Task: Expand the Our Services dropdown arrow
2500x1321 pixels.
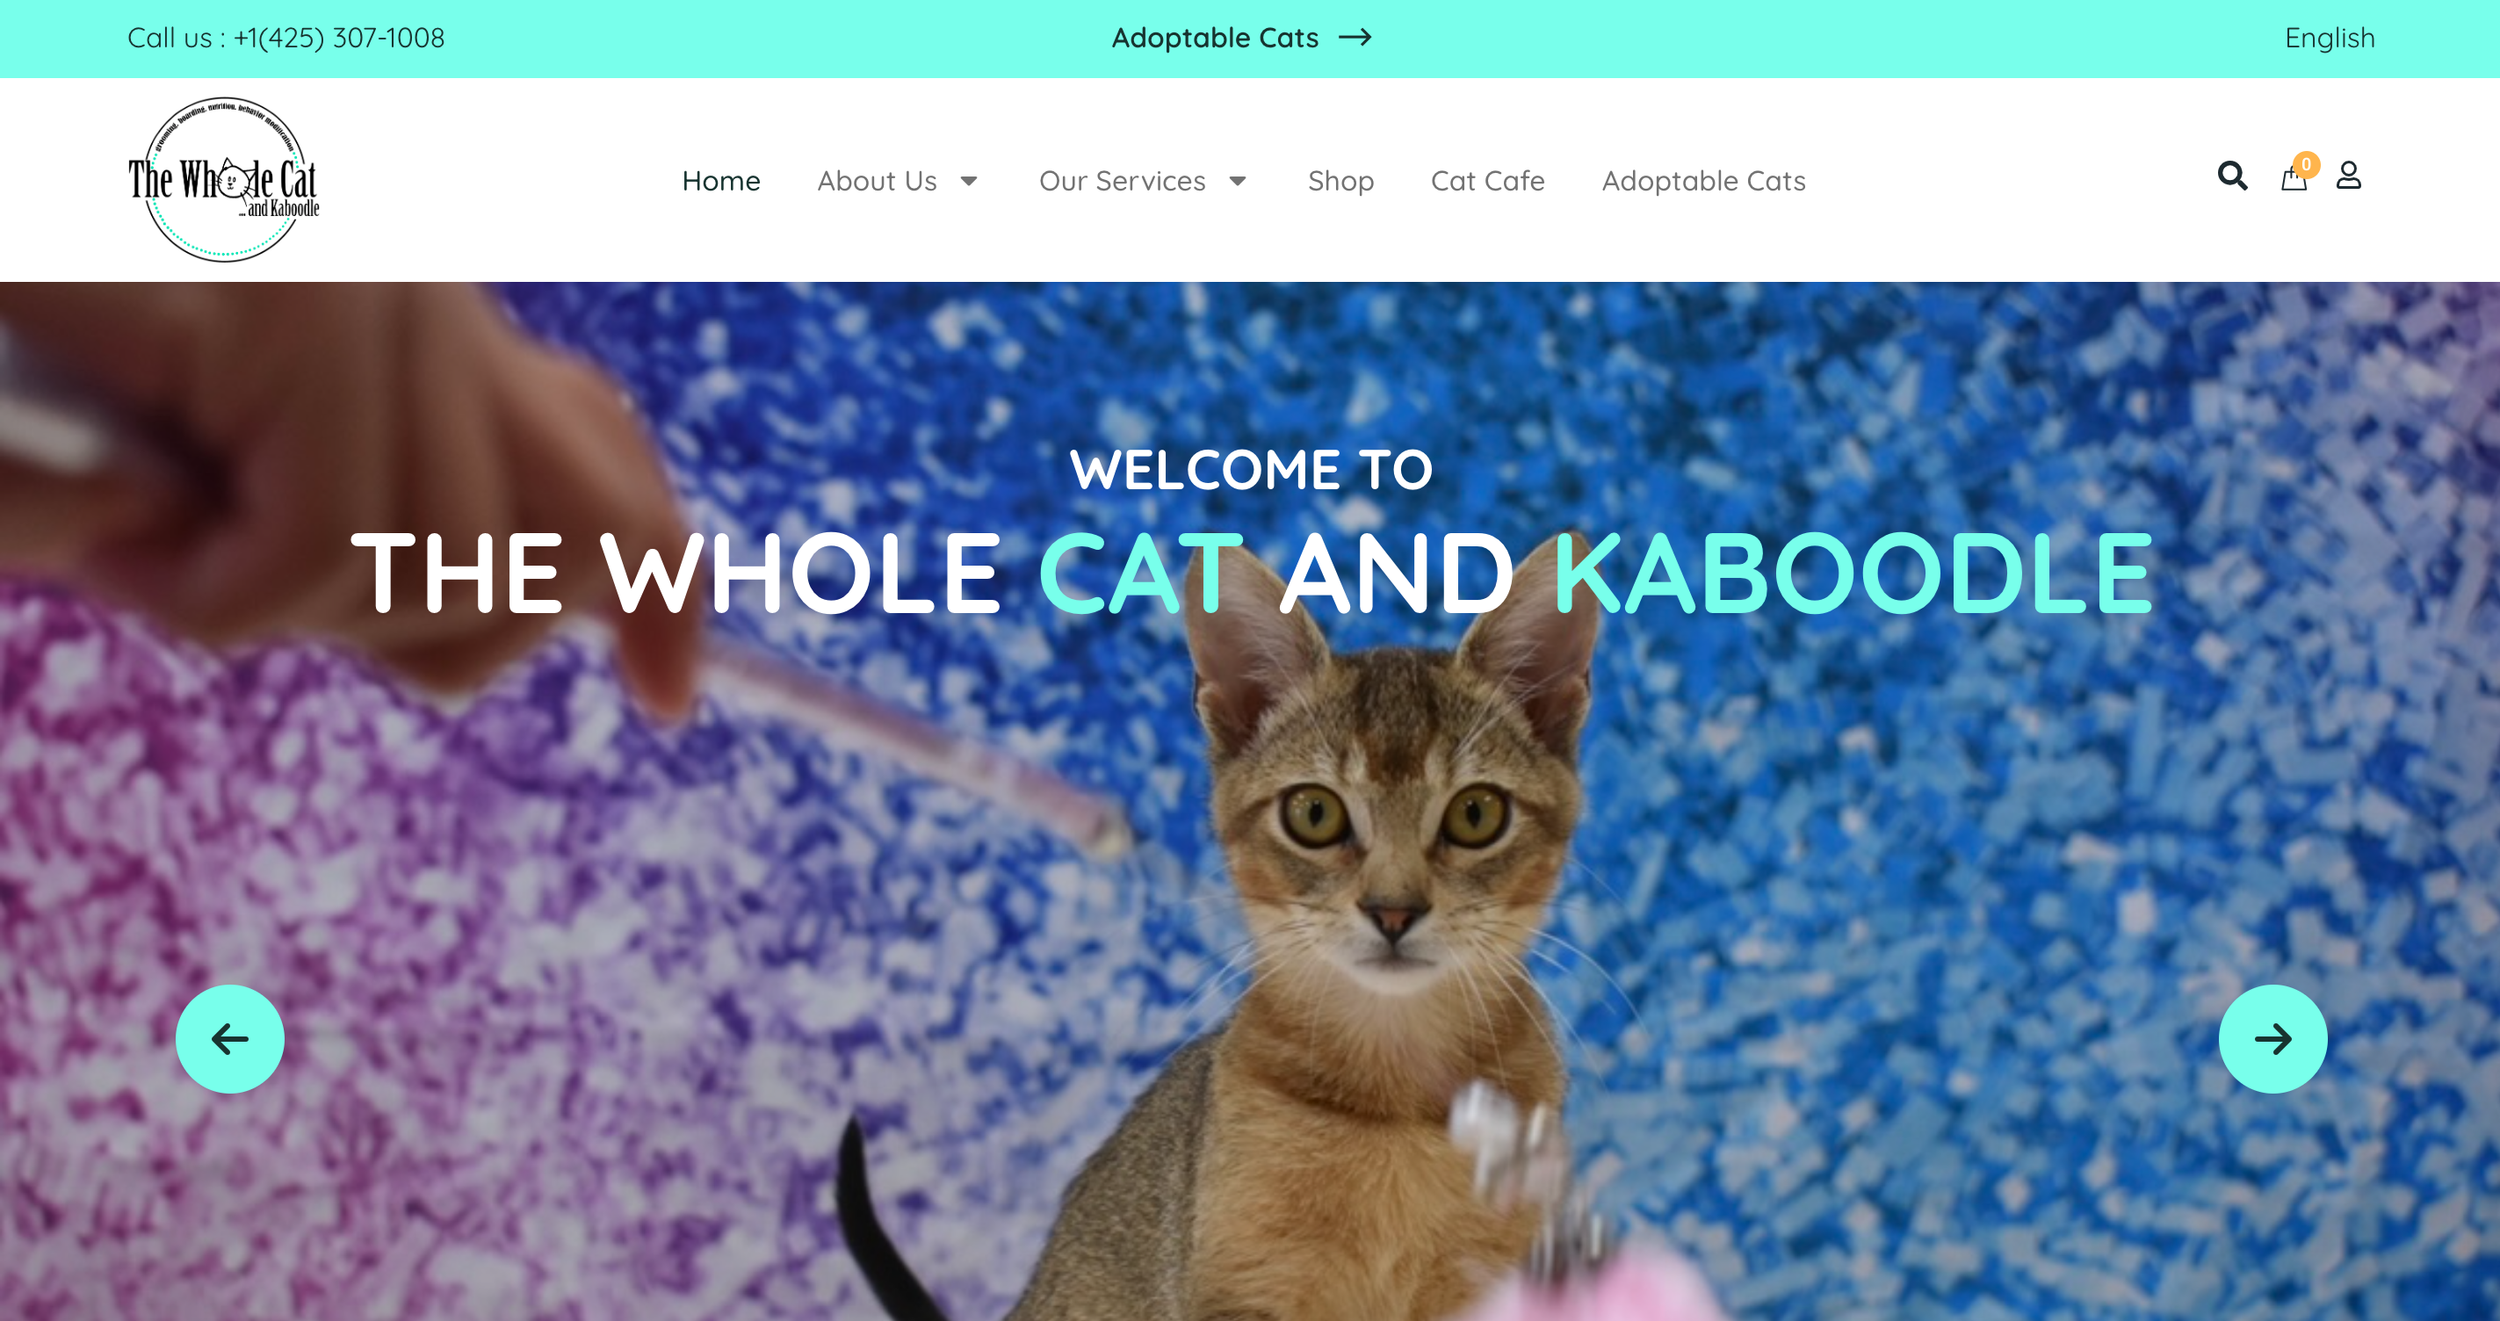Action: click(x=1238, y=181)
